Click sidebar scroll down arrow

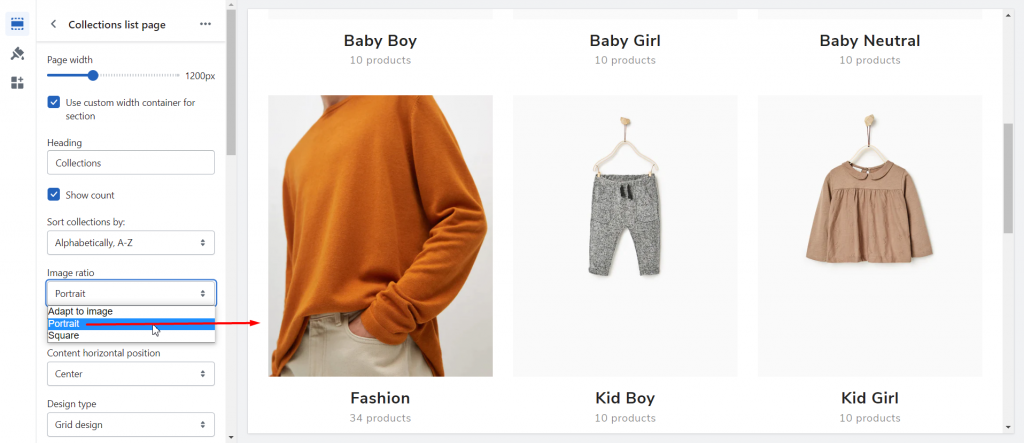coord(231,437)
